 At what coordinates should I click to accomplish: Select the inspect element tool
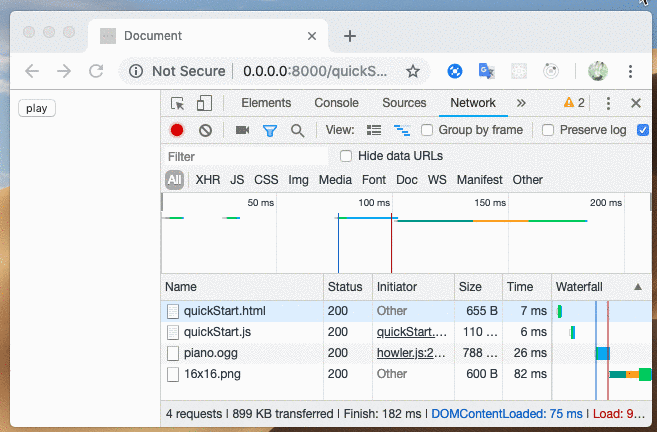pos(178,103)
